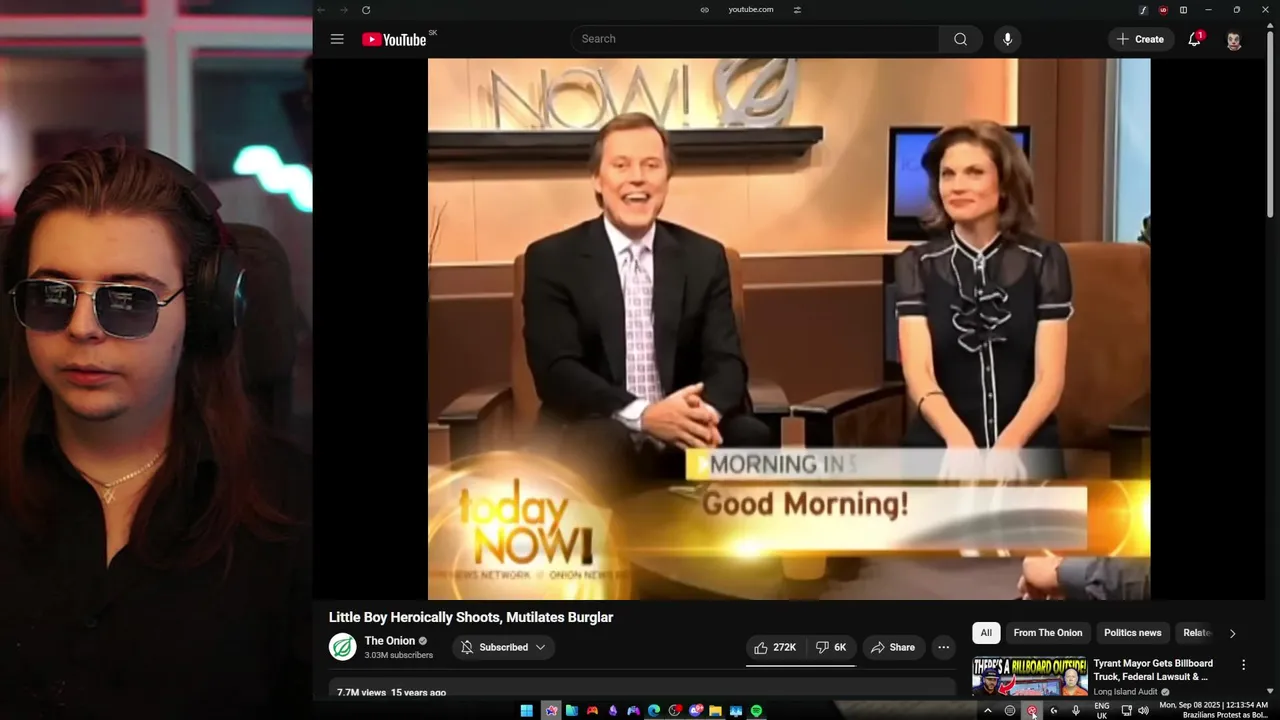Start voice search with microphone icon
Image resolution: width=1280 pixels, height=720 pixels.
[x=1007, y=39]
